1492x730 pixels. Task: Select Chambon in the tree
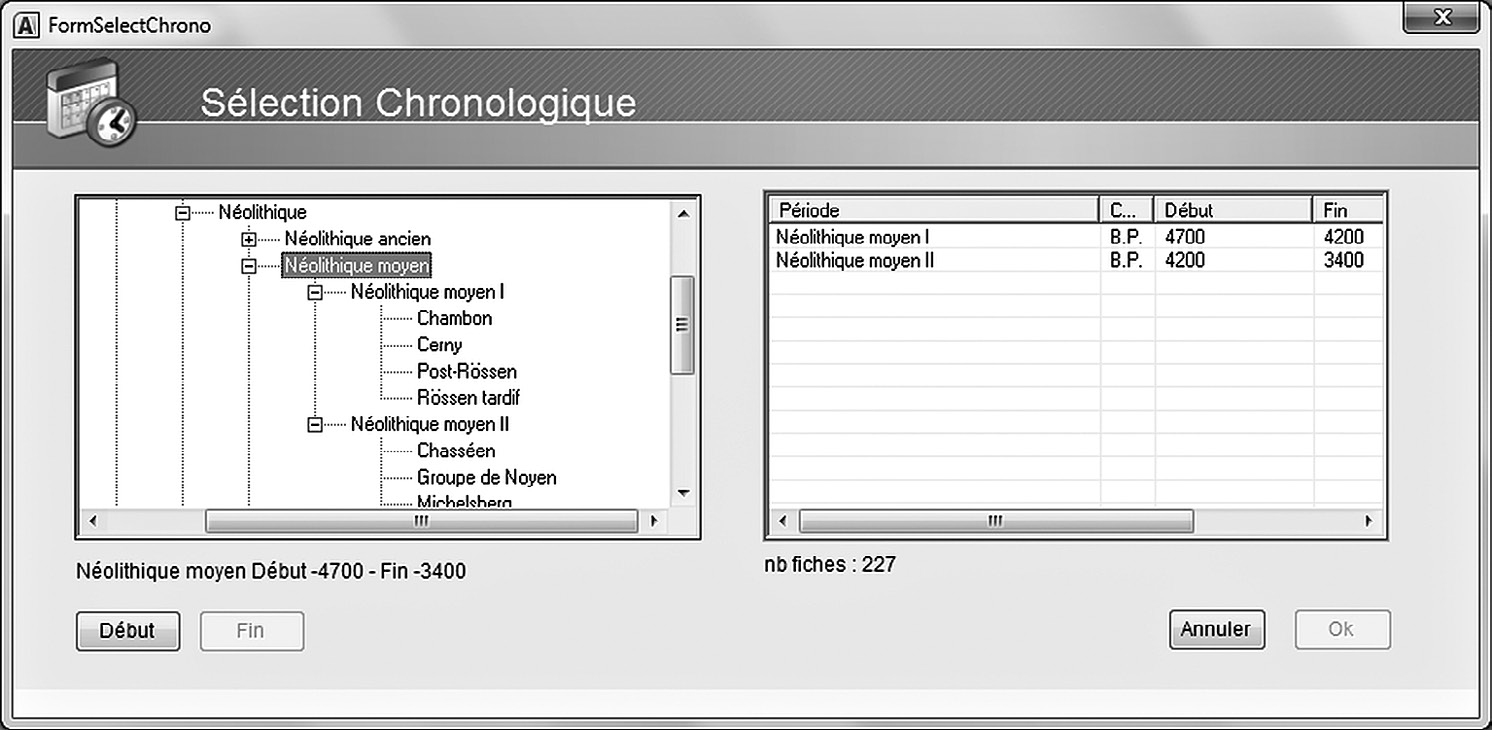455,318
